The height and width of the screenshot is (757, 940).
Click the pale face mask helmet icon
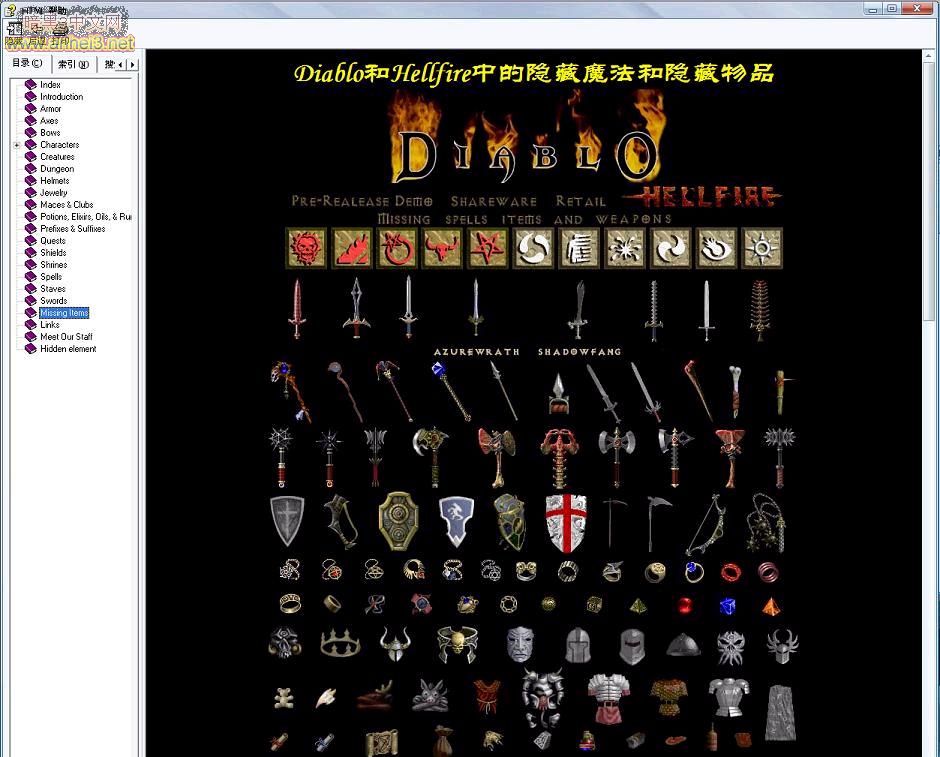click(518, 645)
